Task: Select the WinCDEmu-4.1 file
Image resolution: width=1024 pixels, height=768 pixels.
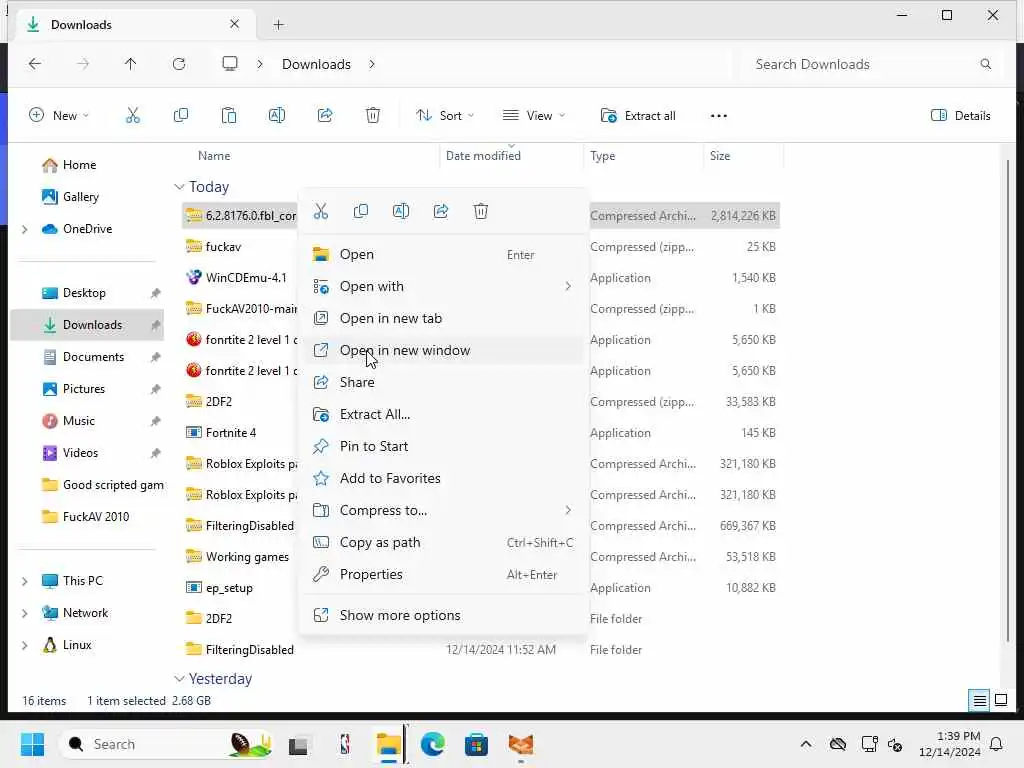Action: coord(246,278)
